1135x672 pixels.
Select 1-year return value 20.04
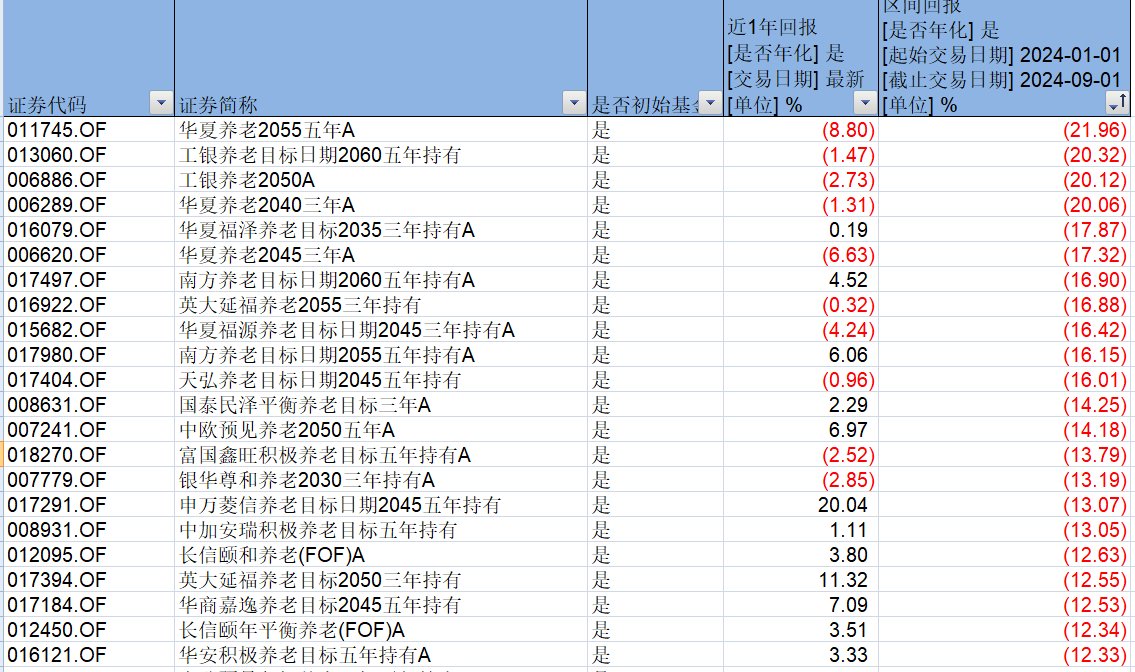pyautogui.click(x=843, y=505)
